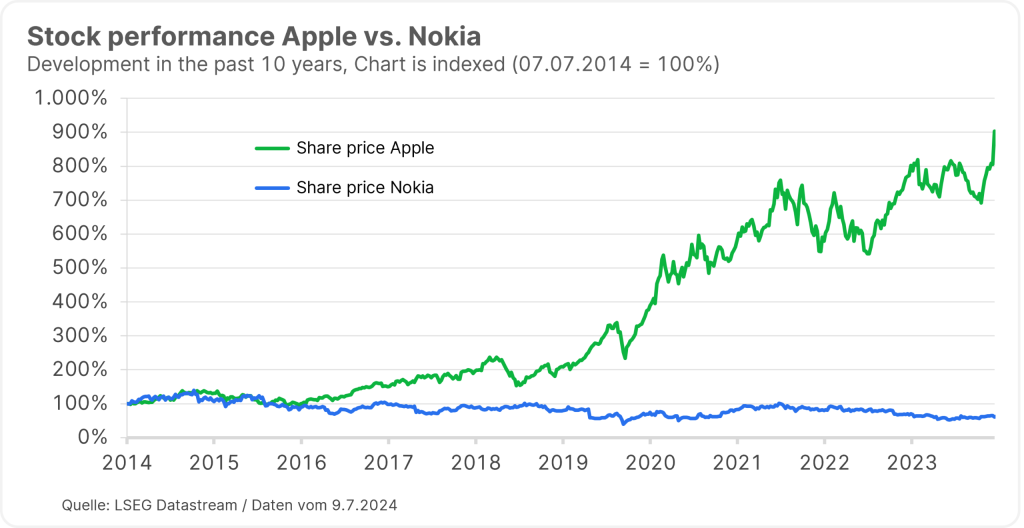Screen dimensions: 1024x528
Task: Select the 2022 x-axis year label
Action: pos(824,464)
